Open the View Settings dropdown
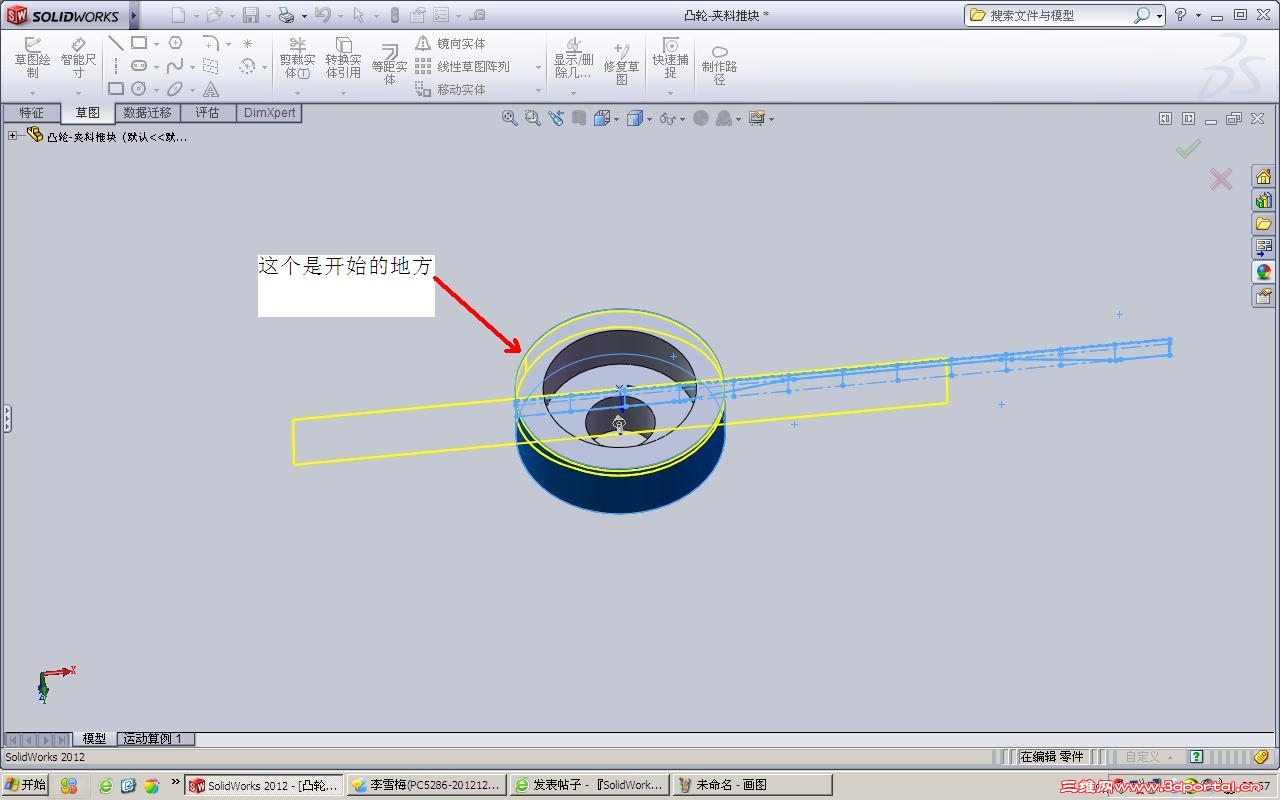This screenshot has height=800, width=1280. (x=771, y=119)
